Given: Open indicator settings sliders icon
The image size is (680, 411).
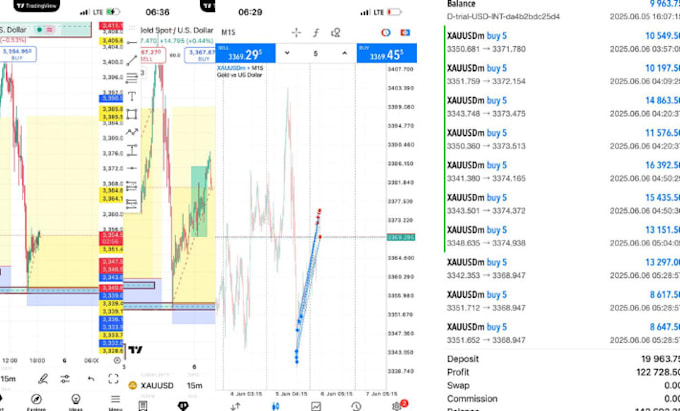Looking at the screenshot, I should (65, 379).
